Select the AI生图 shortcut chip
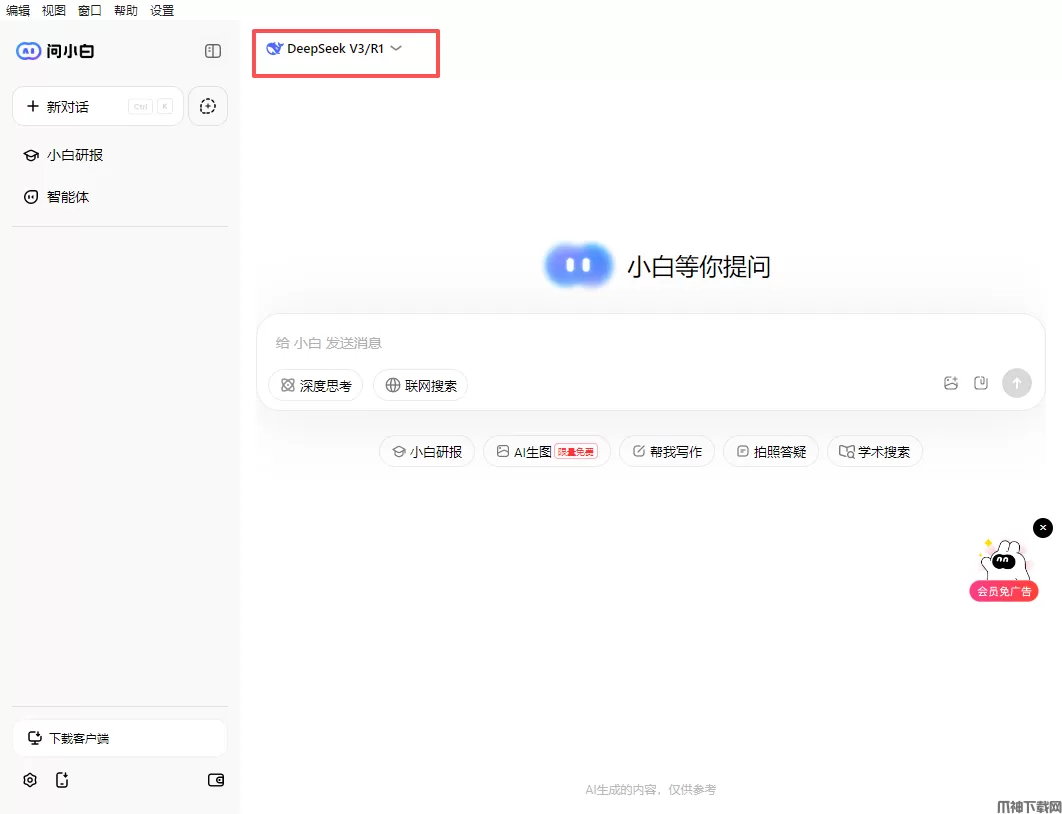This screenshot has height=814, width=1062. click(x=547, y=452)
